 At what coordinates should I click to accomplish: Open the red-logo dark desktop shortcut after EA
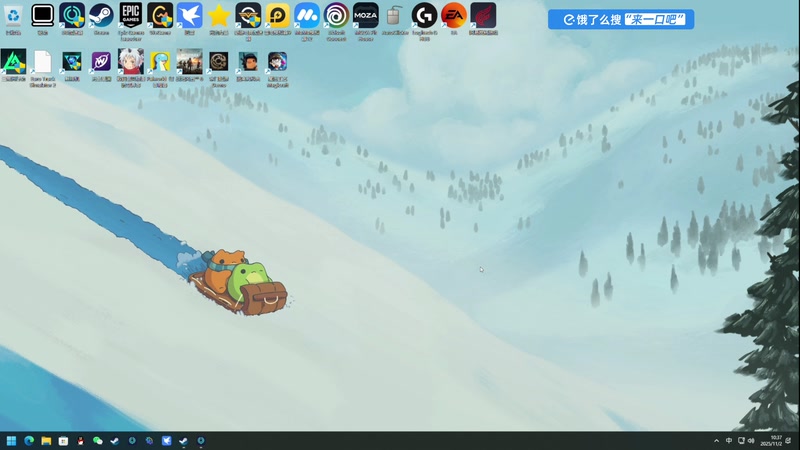(483, 19)
